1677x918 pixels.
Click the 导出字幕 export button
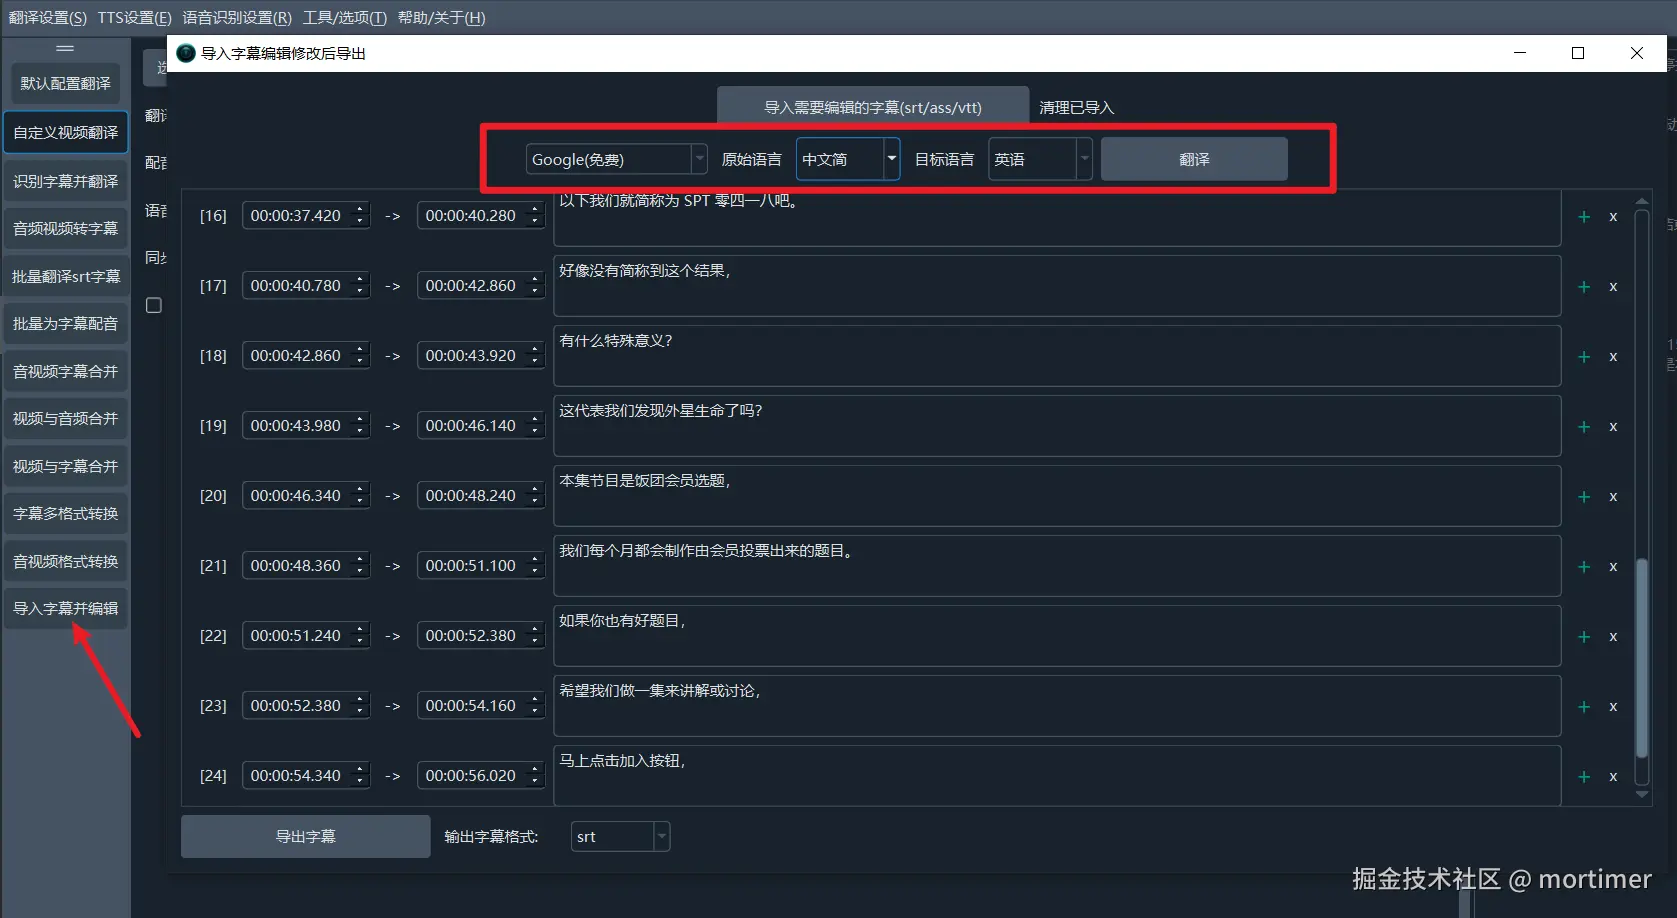coord(305,836)
